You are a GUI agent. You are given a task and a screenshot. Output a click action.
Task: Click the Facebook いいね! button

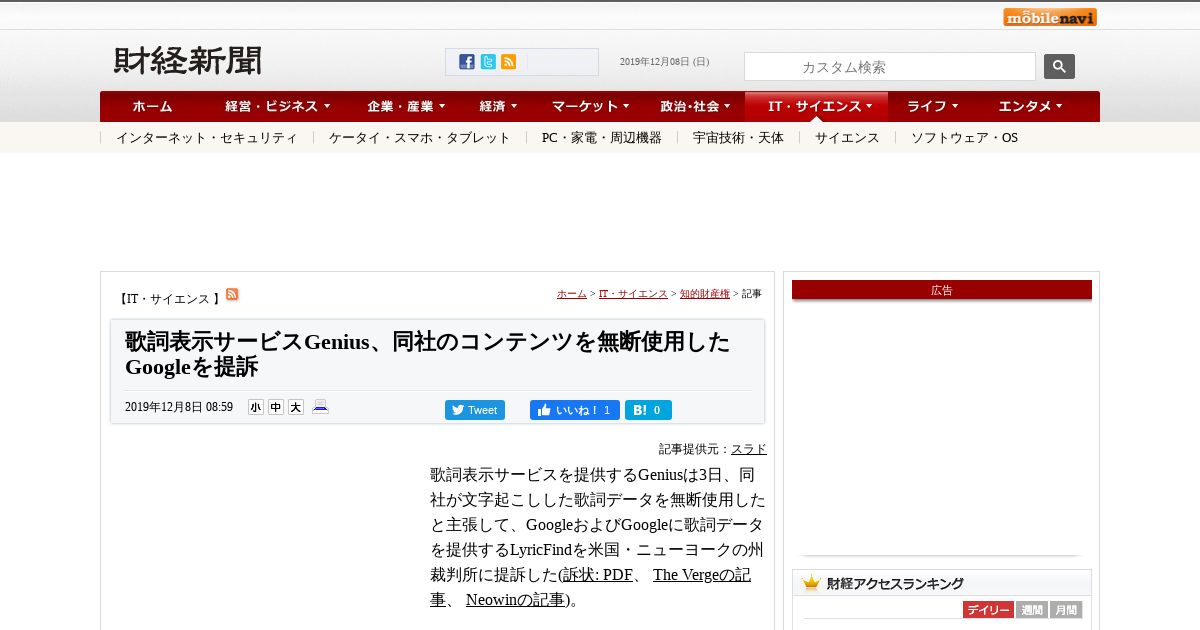click(x=575, y=410)
